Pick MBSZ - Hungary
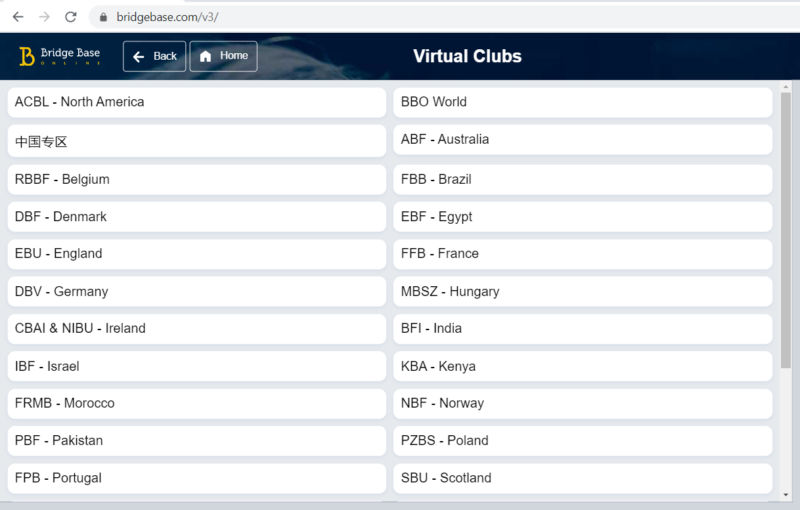This screenshot has width=800, height=510. tap(583, 291)
